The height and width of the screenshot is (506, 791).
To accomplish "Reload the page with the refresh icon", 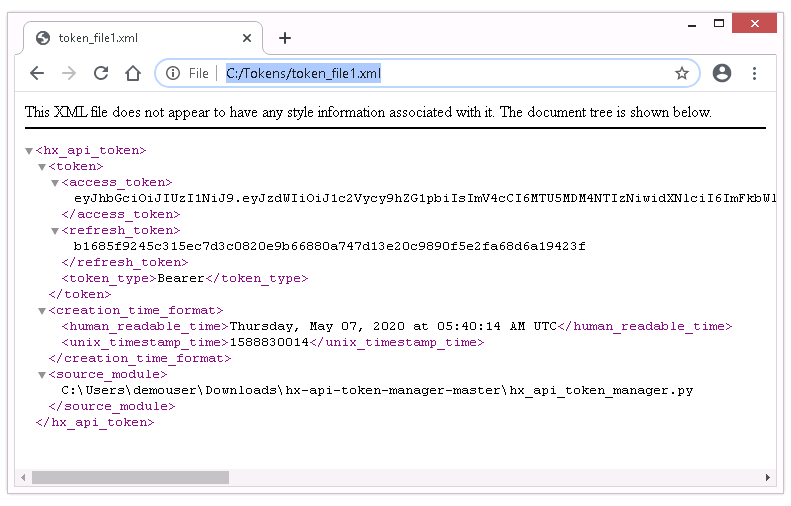I will pos(101,74).
